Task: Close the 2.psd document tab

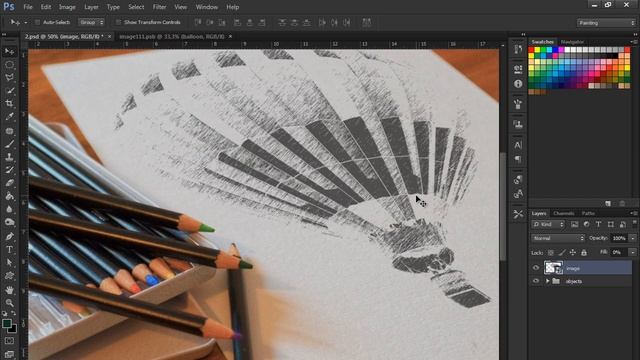Action: (109, 36)
